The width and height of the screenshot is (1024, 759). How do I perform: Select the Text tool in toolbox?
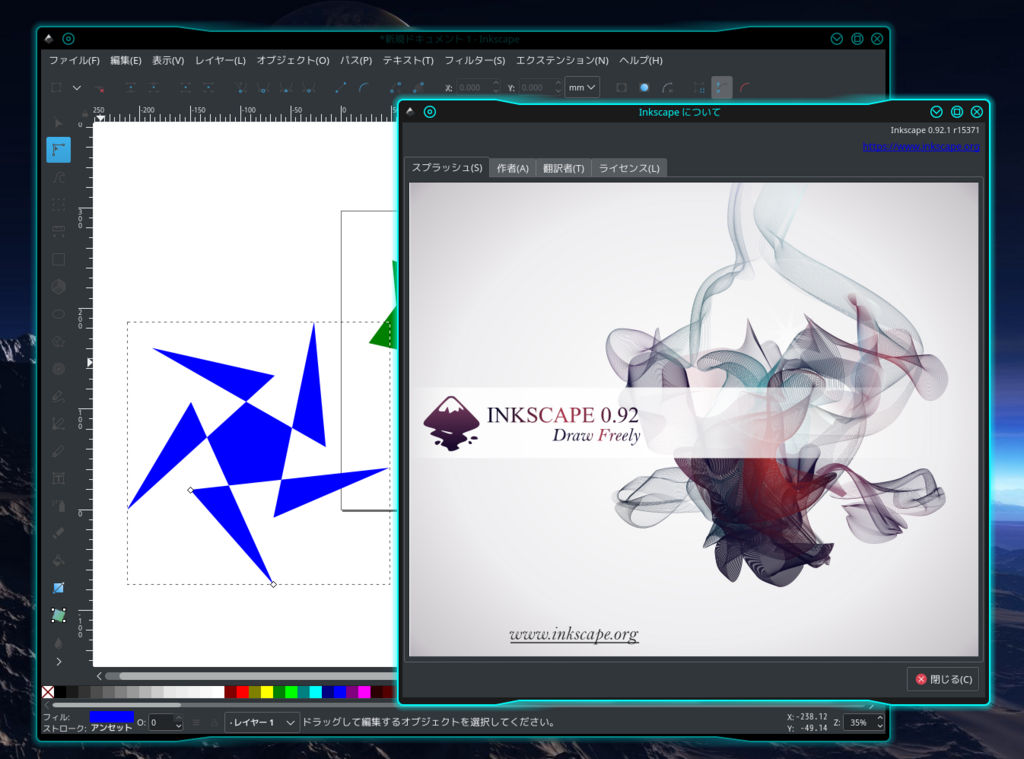(x=58, y=479)
